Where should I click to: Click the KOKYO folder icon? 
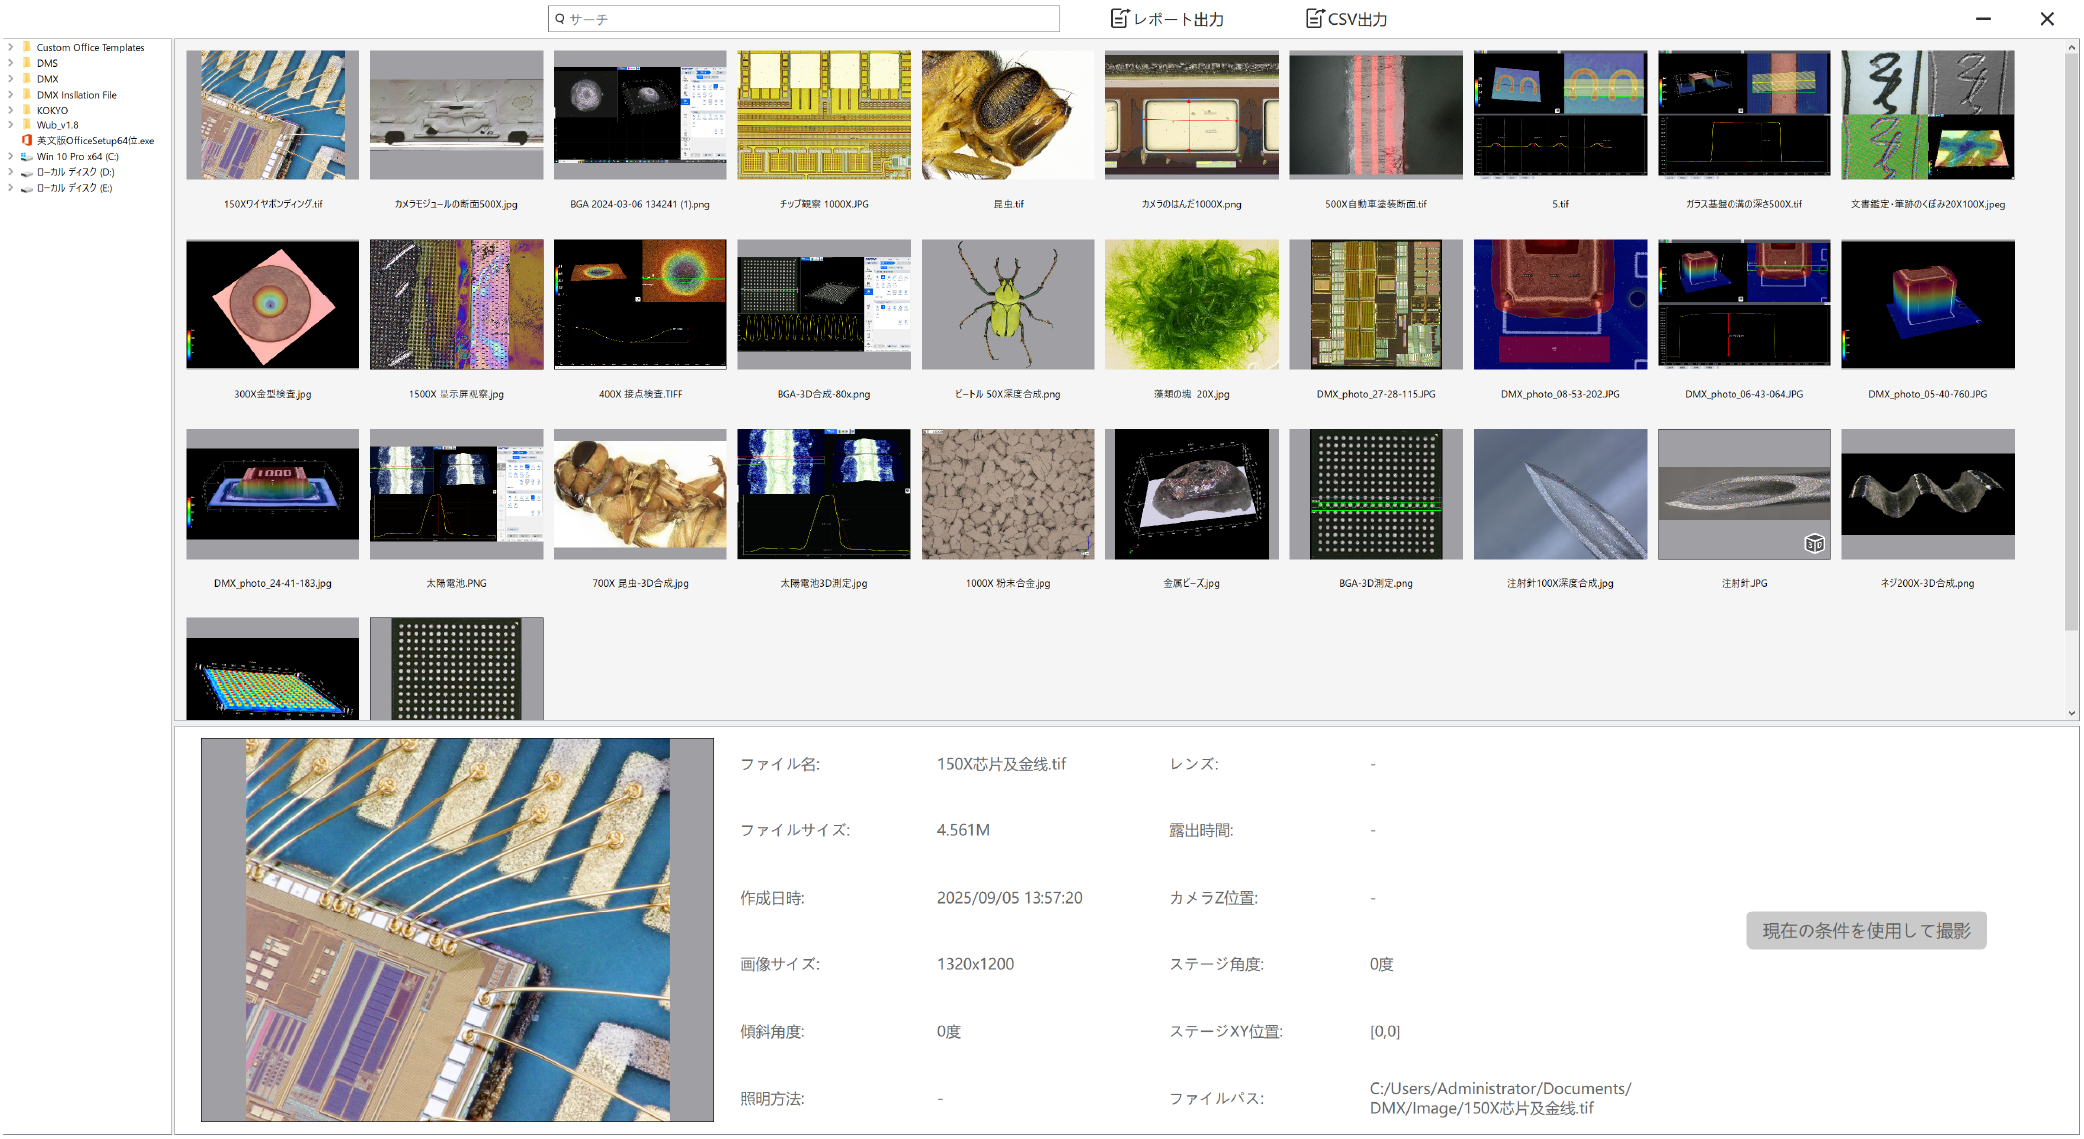tap(27, 110)
